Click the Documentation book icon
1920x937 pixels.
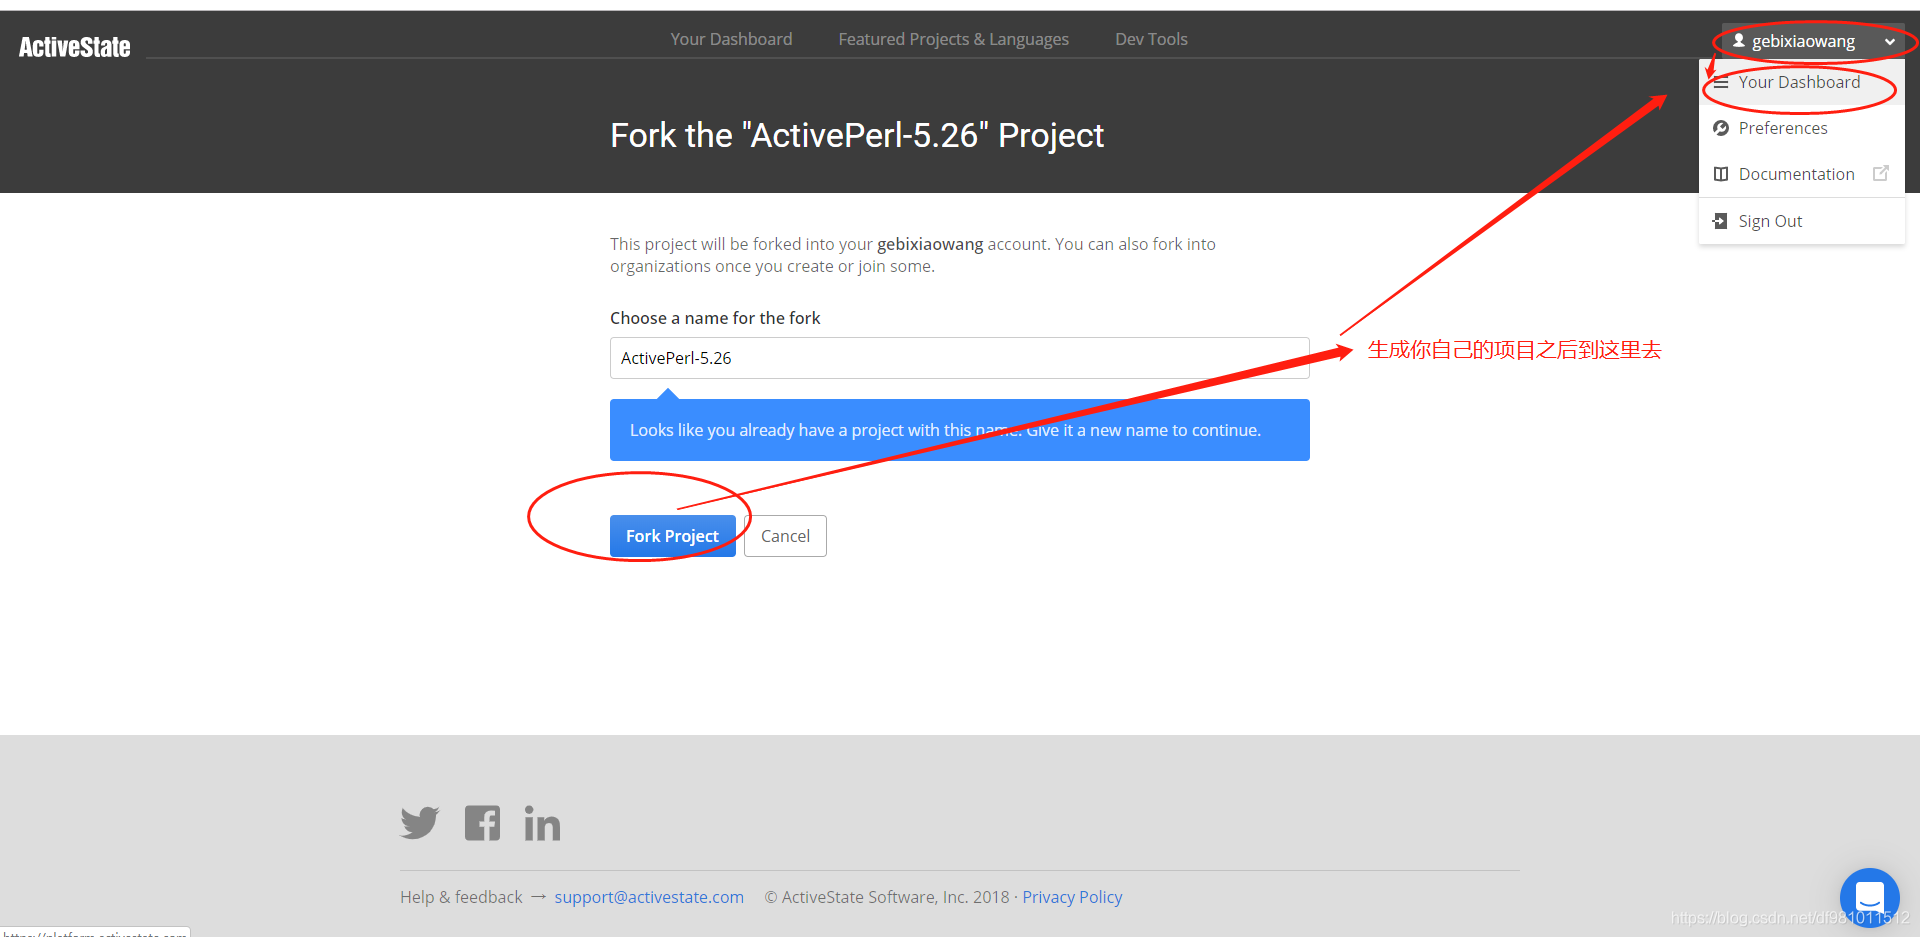(1721, 174)
